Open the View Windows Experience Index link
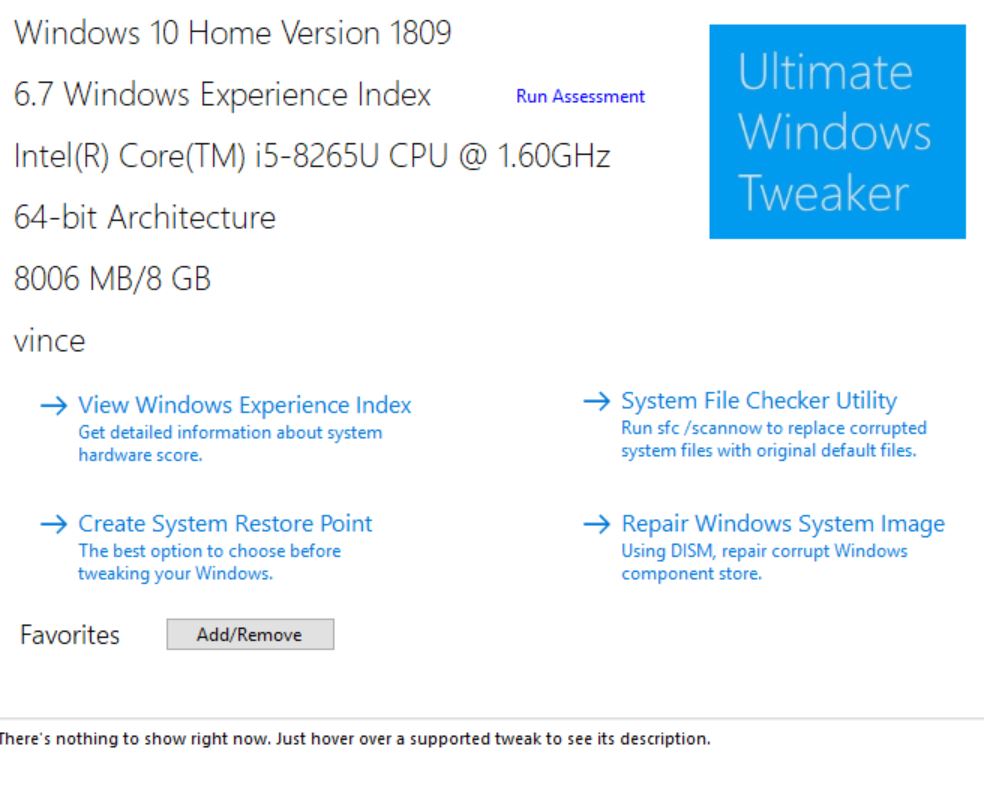The height and width of the screenshot is (795, 984). click(x=244, y=406)
